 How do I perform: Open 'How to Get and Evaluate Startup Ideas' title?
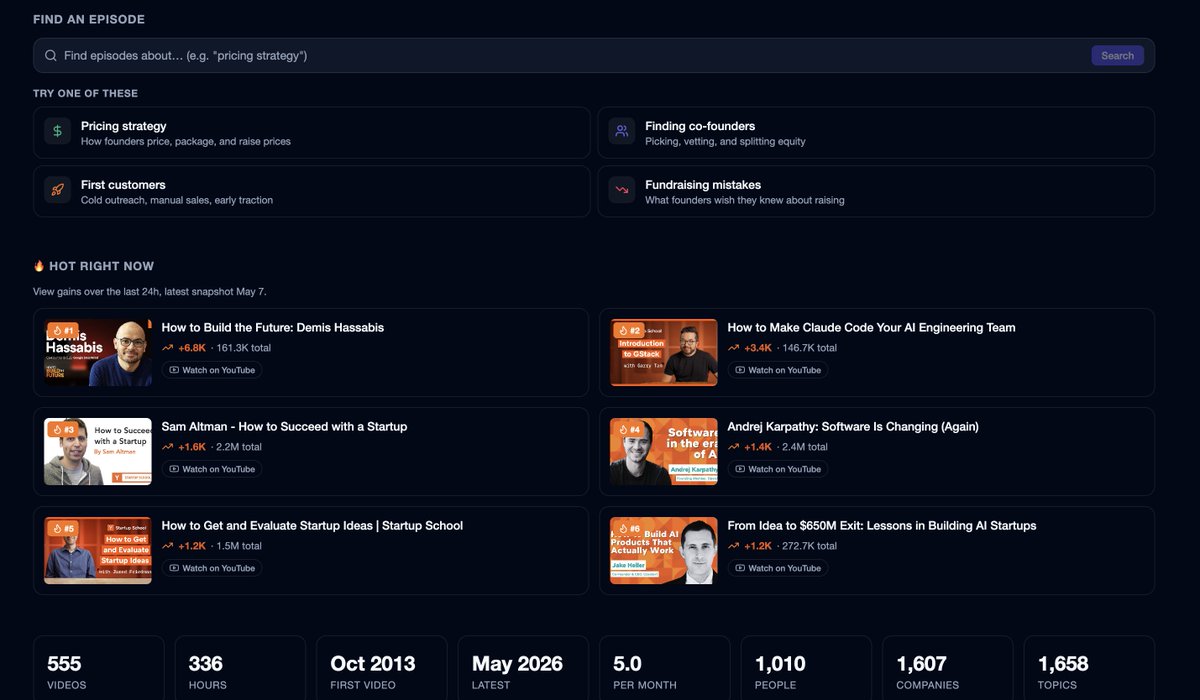coord(312,525)
